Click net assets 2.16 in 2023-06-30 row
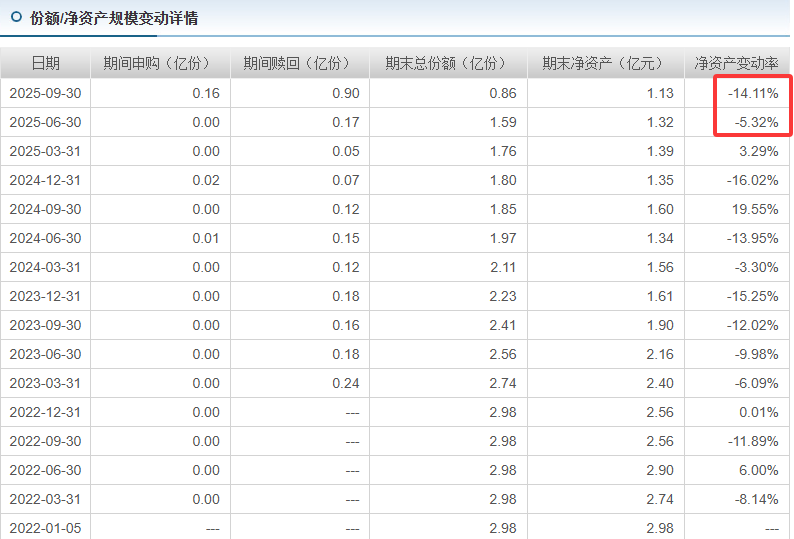The width and height of the screenshot is (794, 539). (x=660, y=354)
